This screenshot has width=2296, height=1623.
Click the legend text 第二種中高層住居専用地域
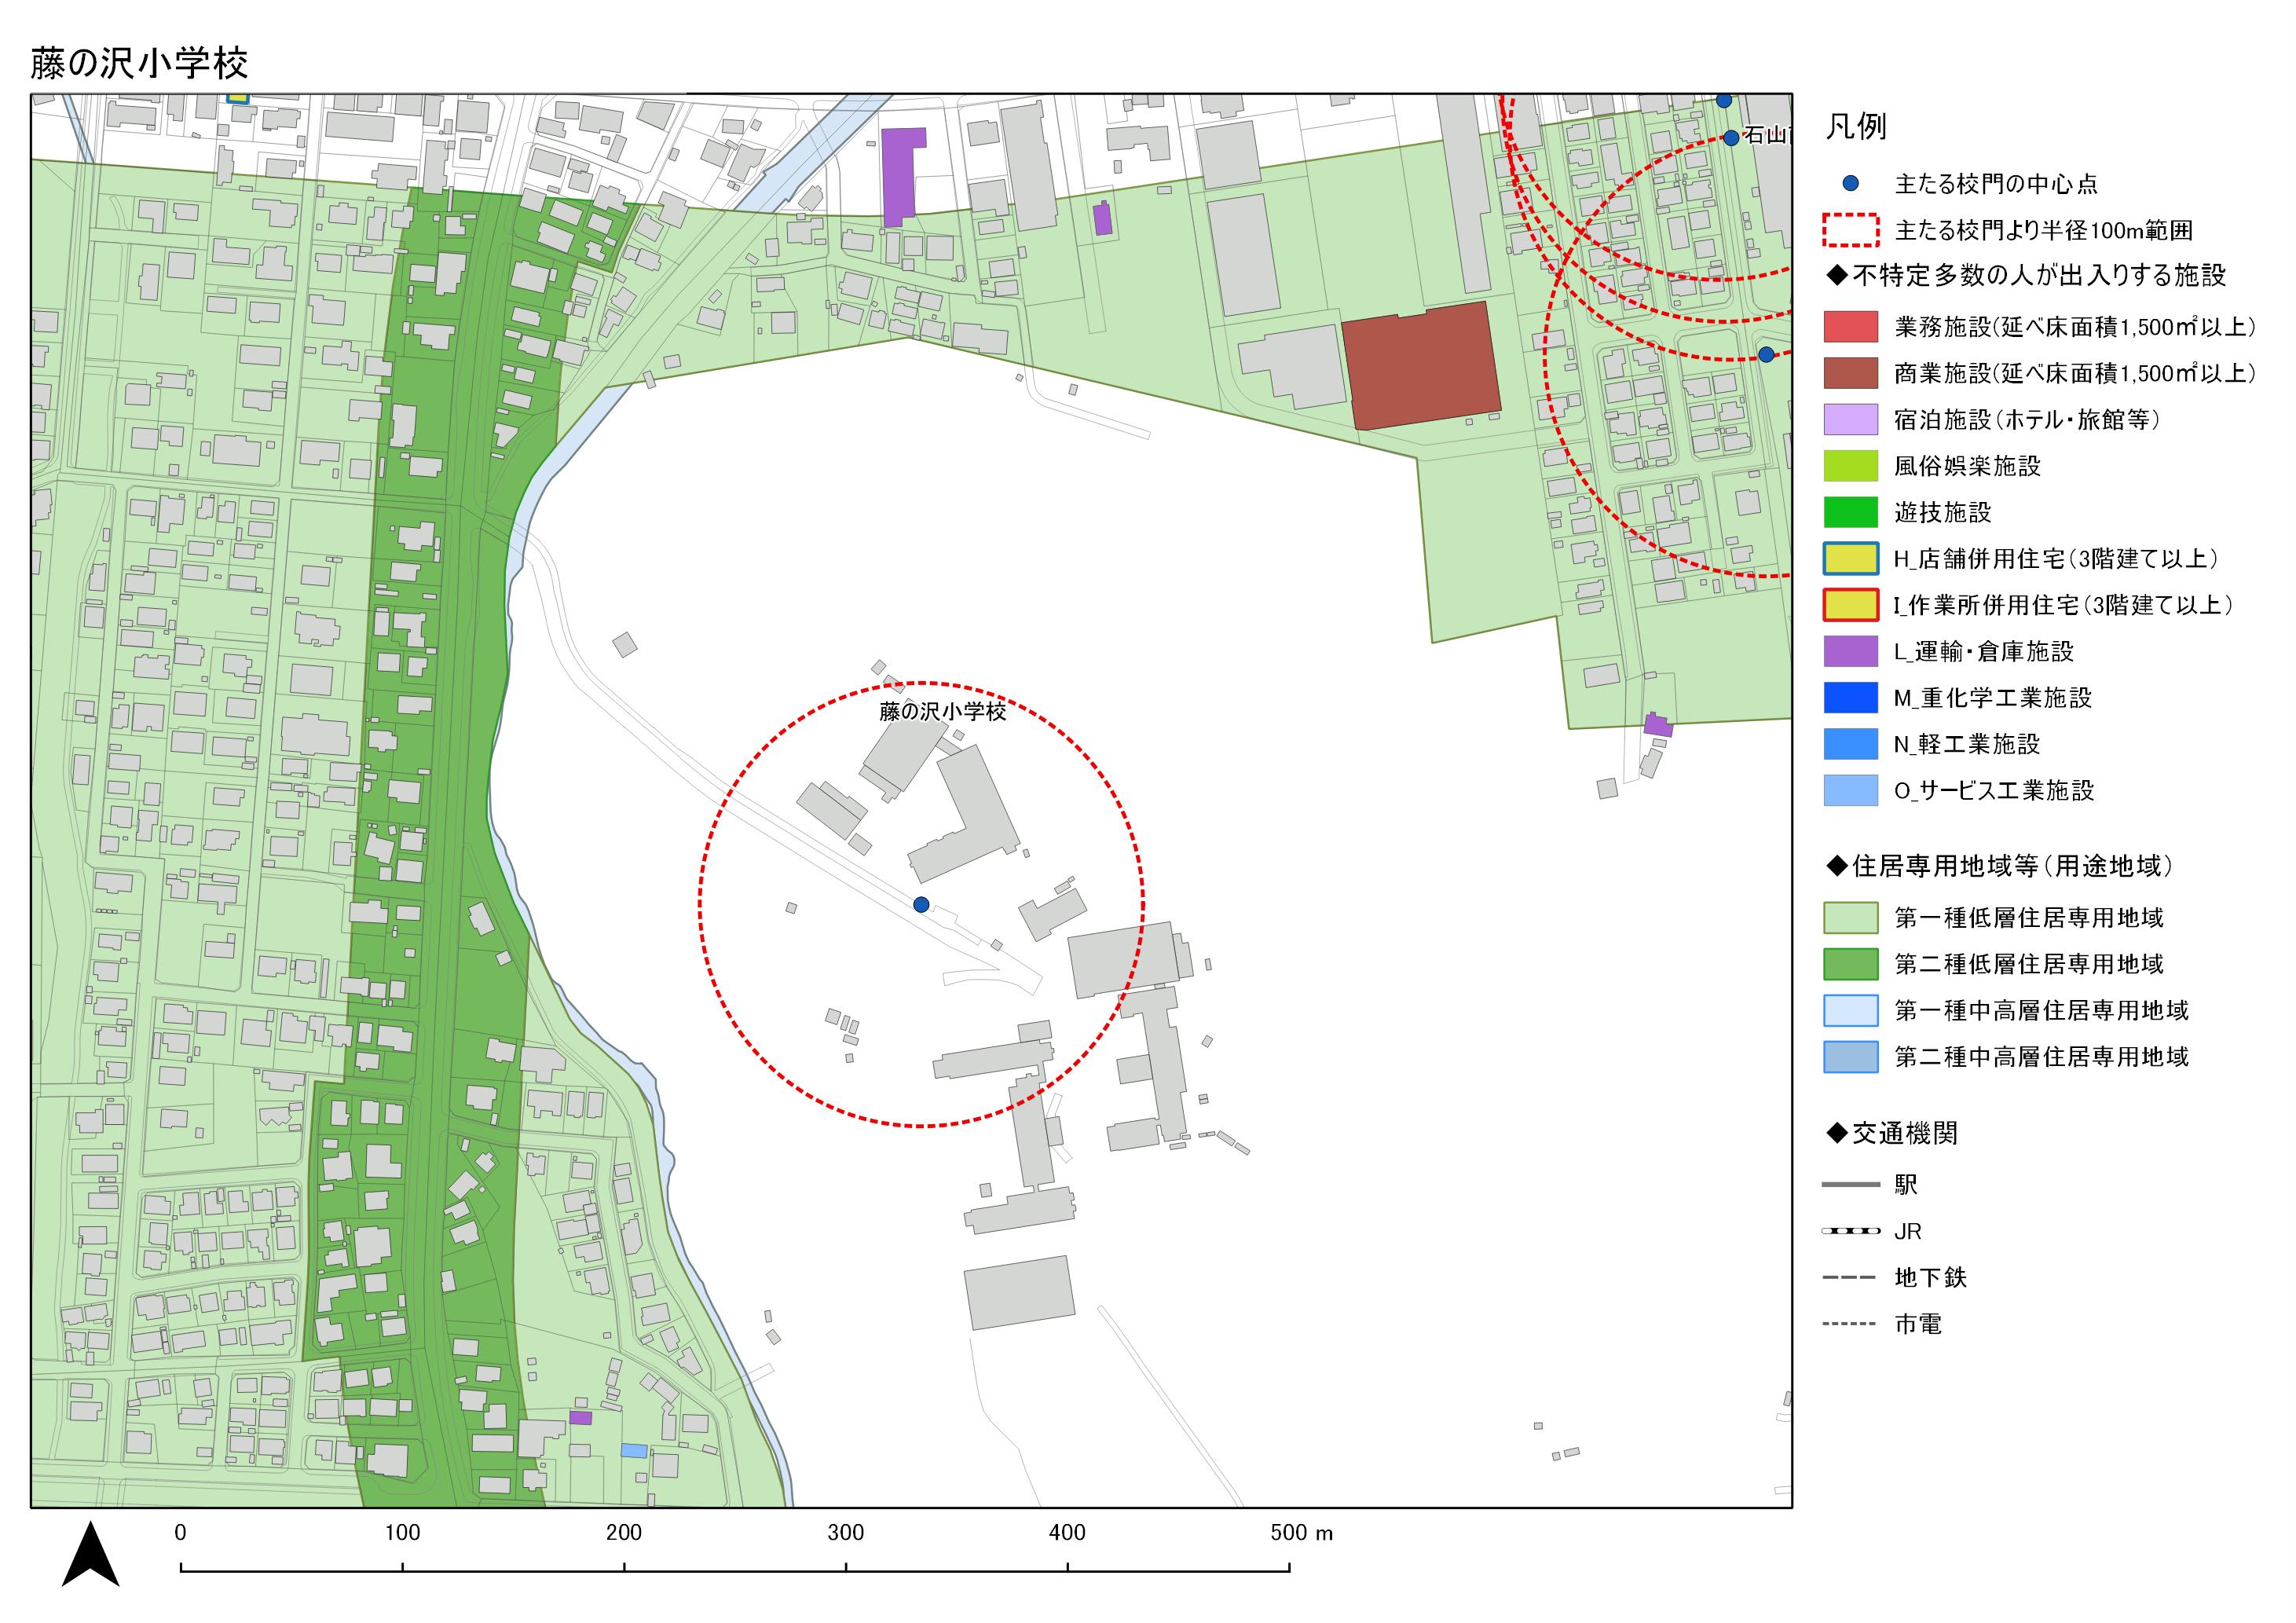pyautogui.click(x=2042, y=1057)
